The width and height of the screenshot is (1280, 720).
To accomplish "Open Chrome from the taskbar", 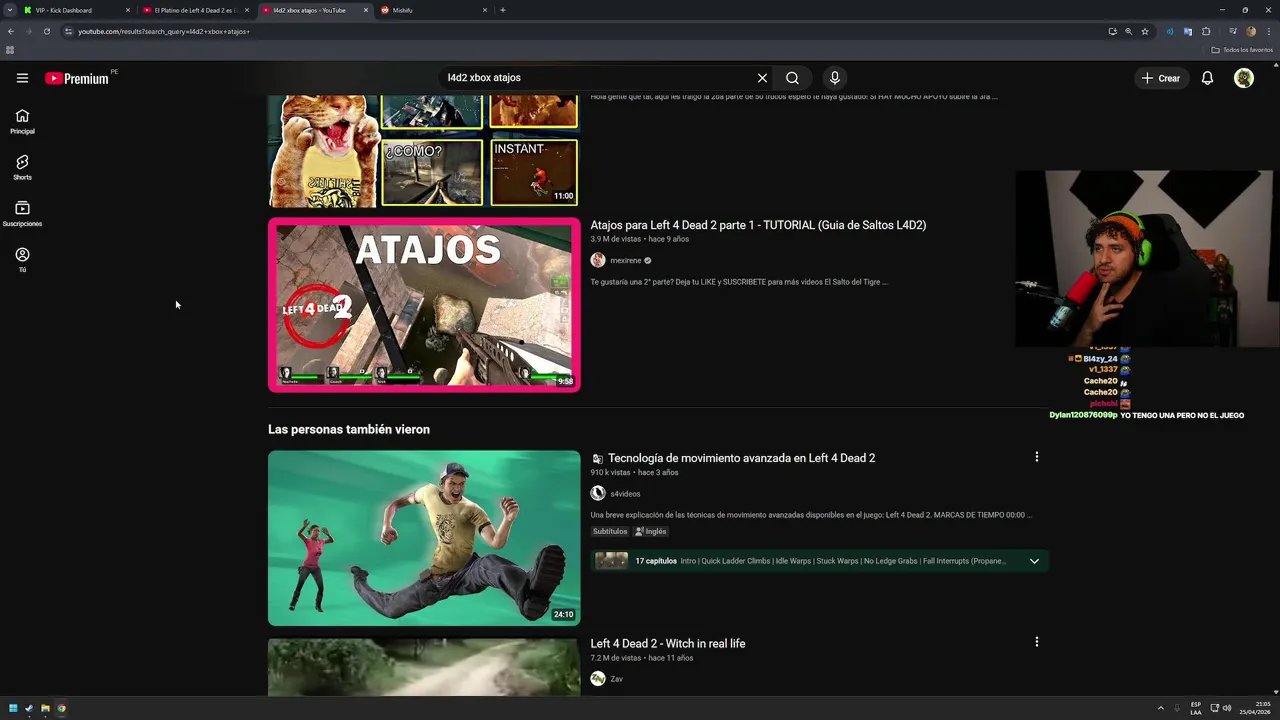I will click(61, 708).
